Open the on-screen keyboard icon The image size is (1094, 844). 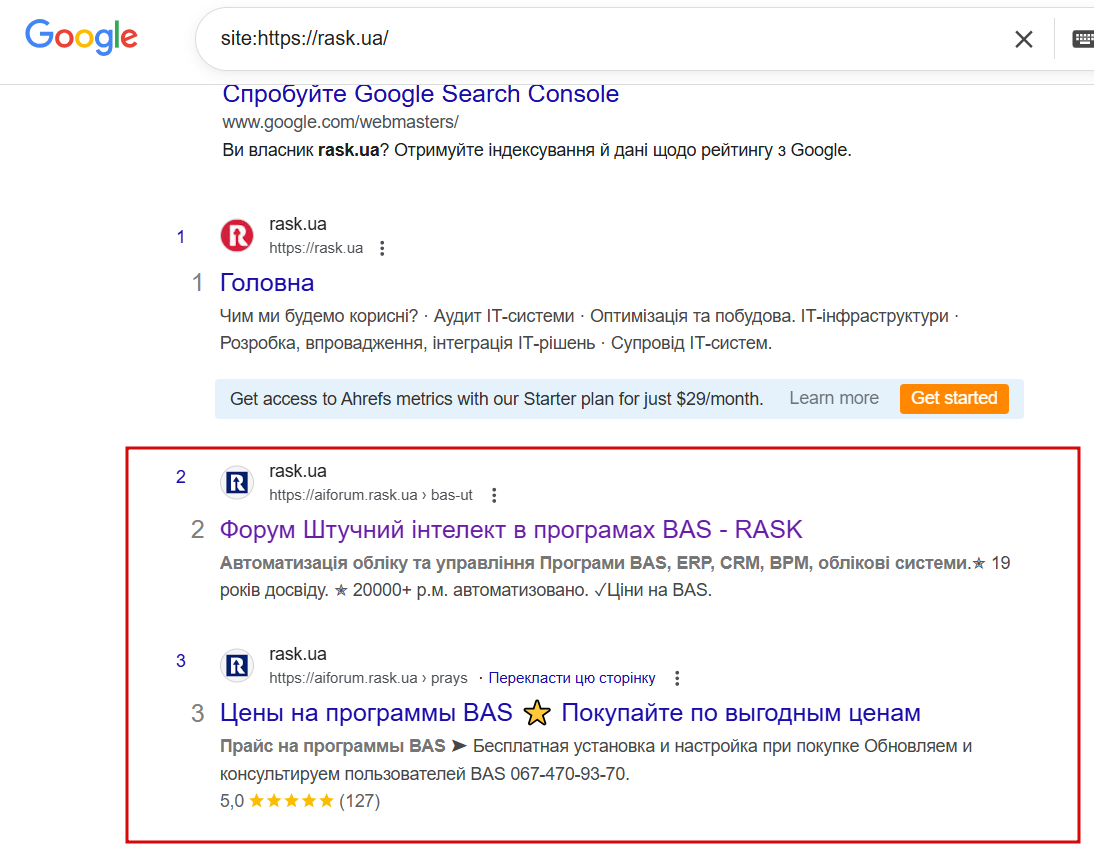1082,39
